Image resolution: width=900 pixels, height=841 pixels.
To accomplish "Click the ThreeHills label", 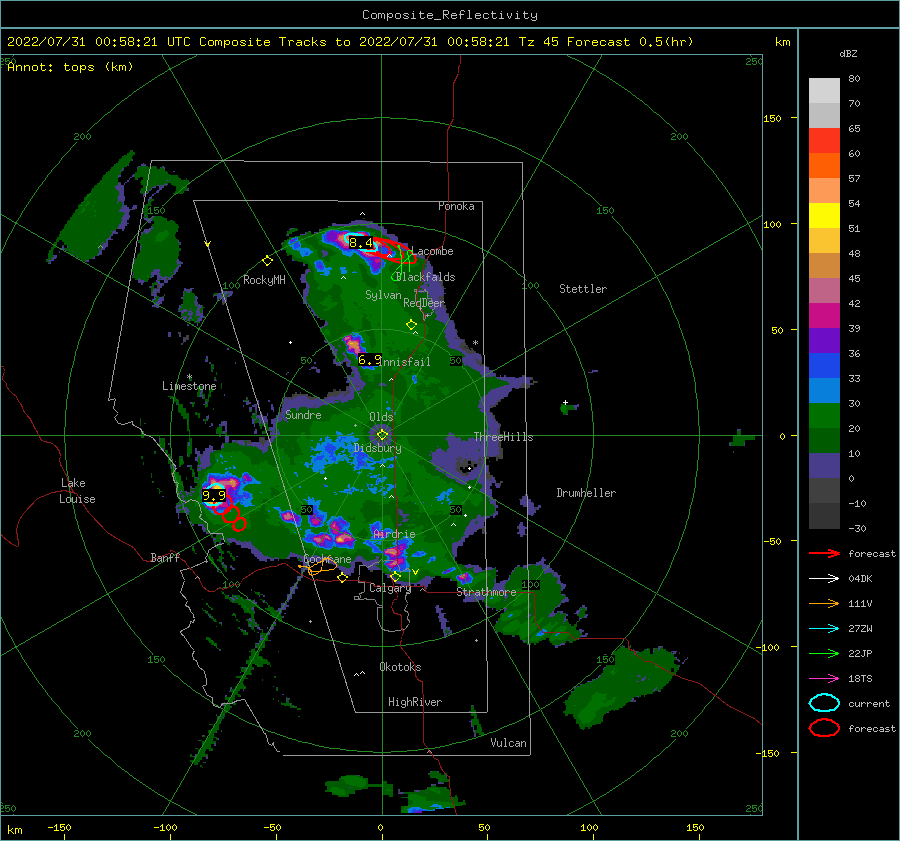I will tap(503, 437).
